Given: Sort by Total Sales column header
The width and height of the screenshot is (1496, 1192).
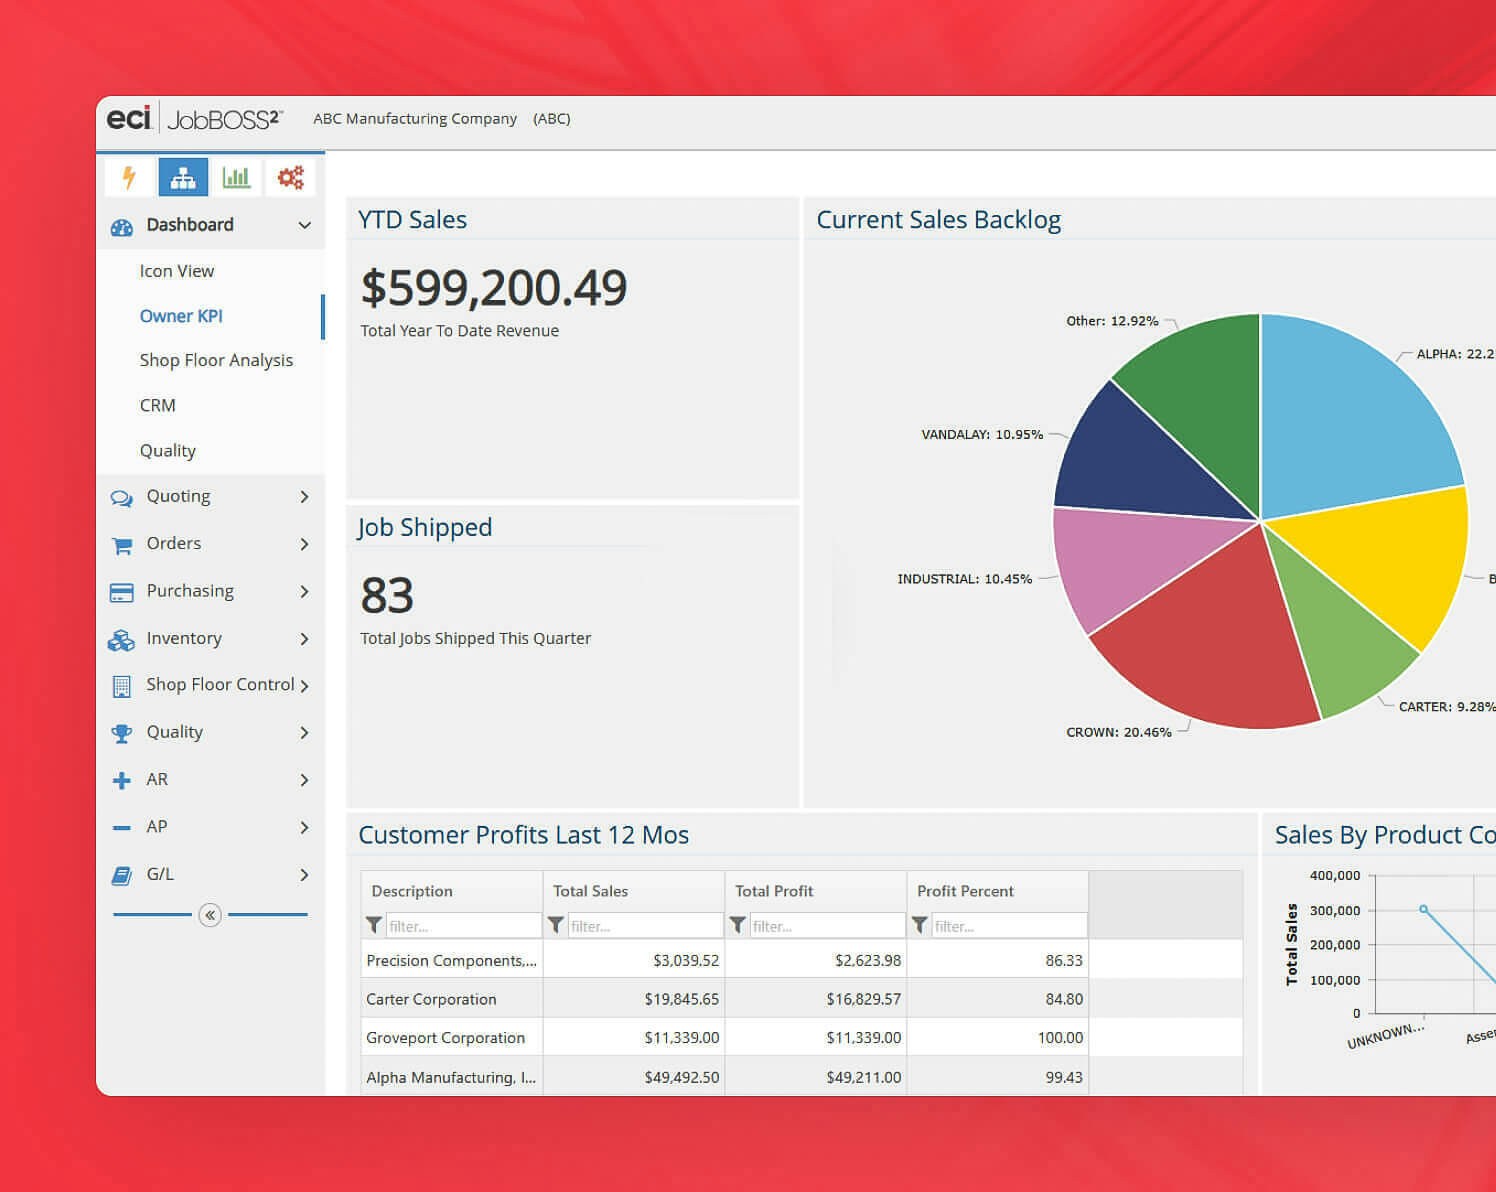Looking at the screenshot, I should pos(590,891).
